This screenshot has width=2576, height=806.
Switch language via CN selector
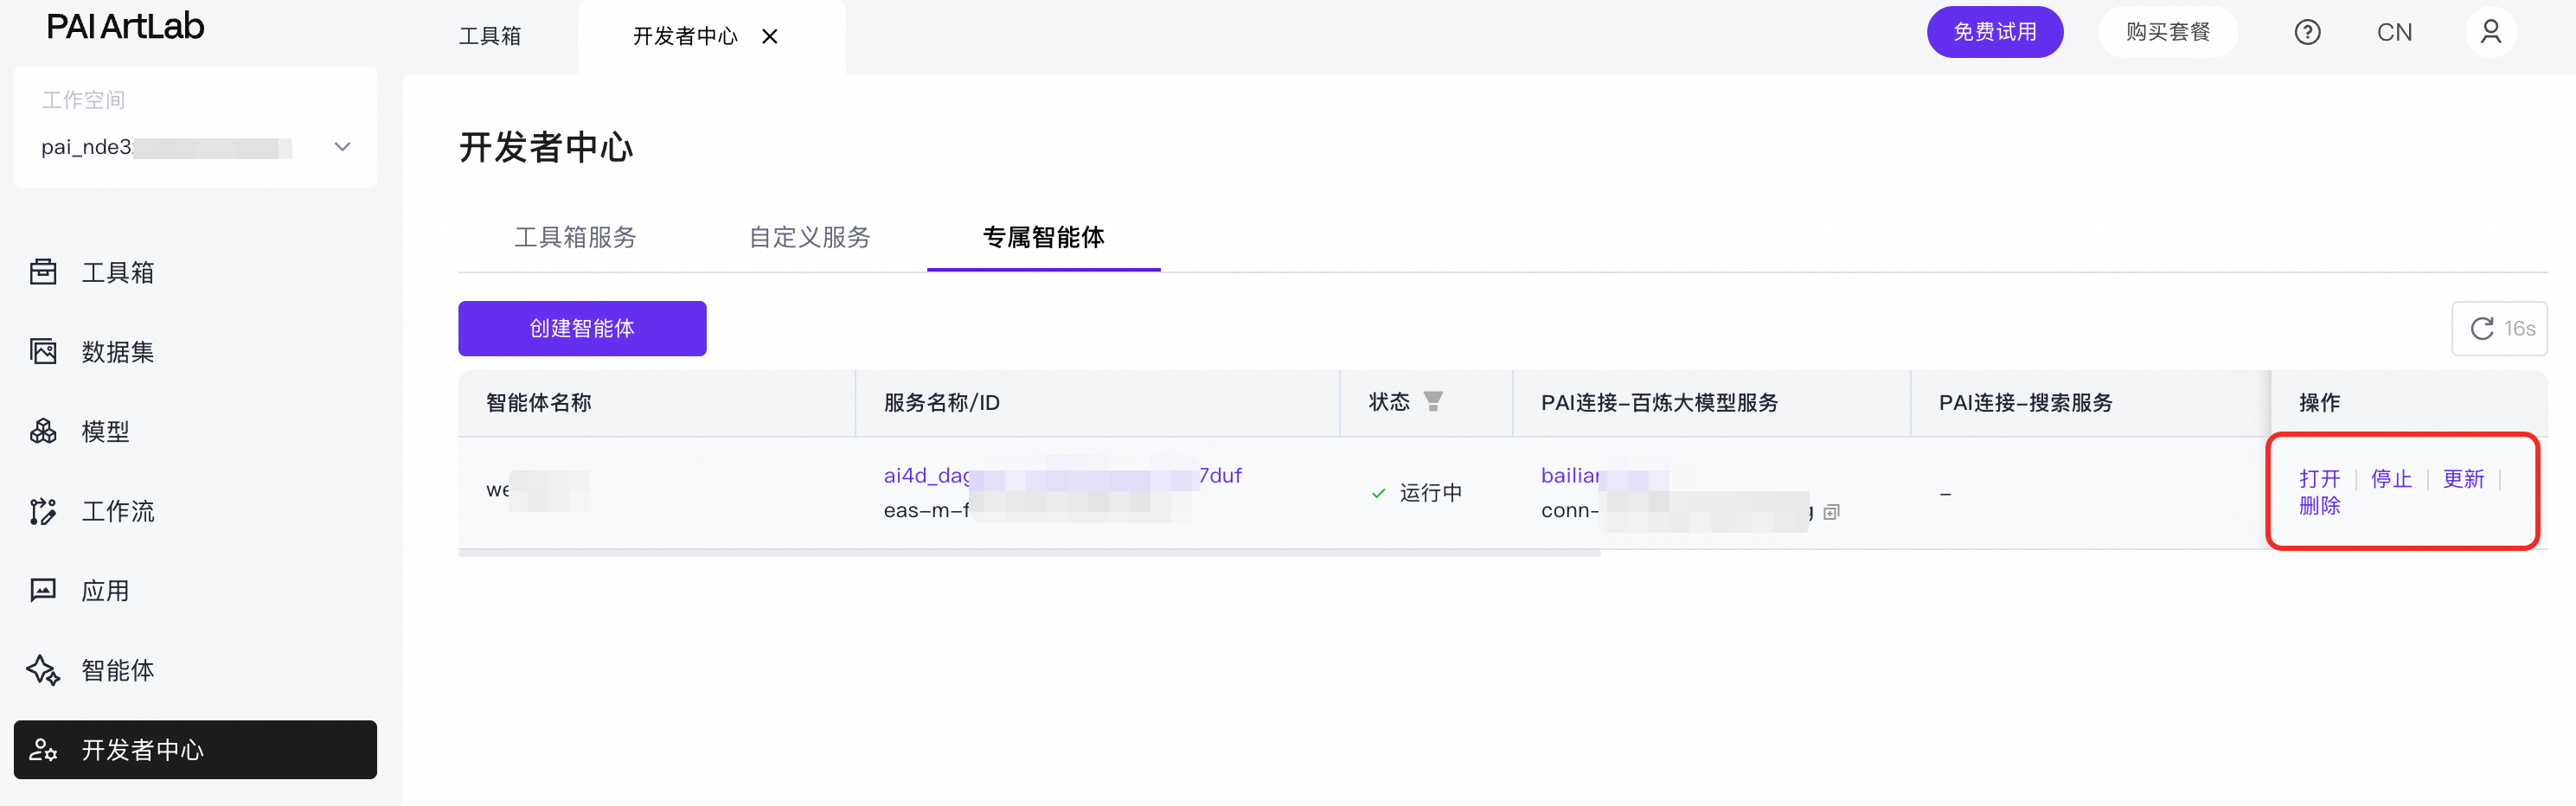point(2393,33)
